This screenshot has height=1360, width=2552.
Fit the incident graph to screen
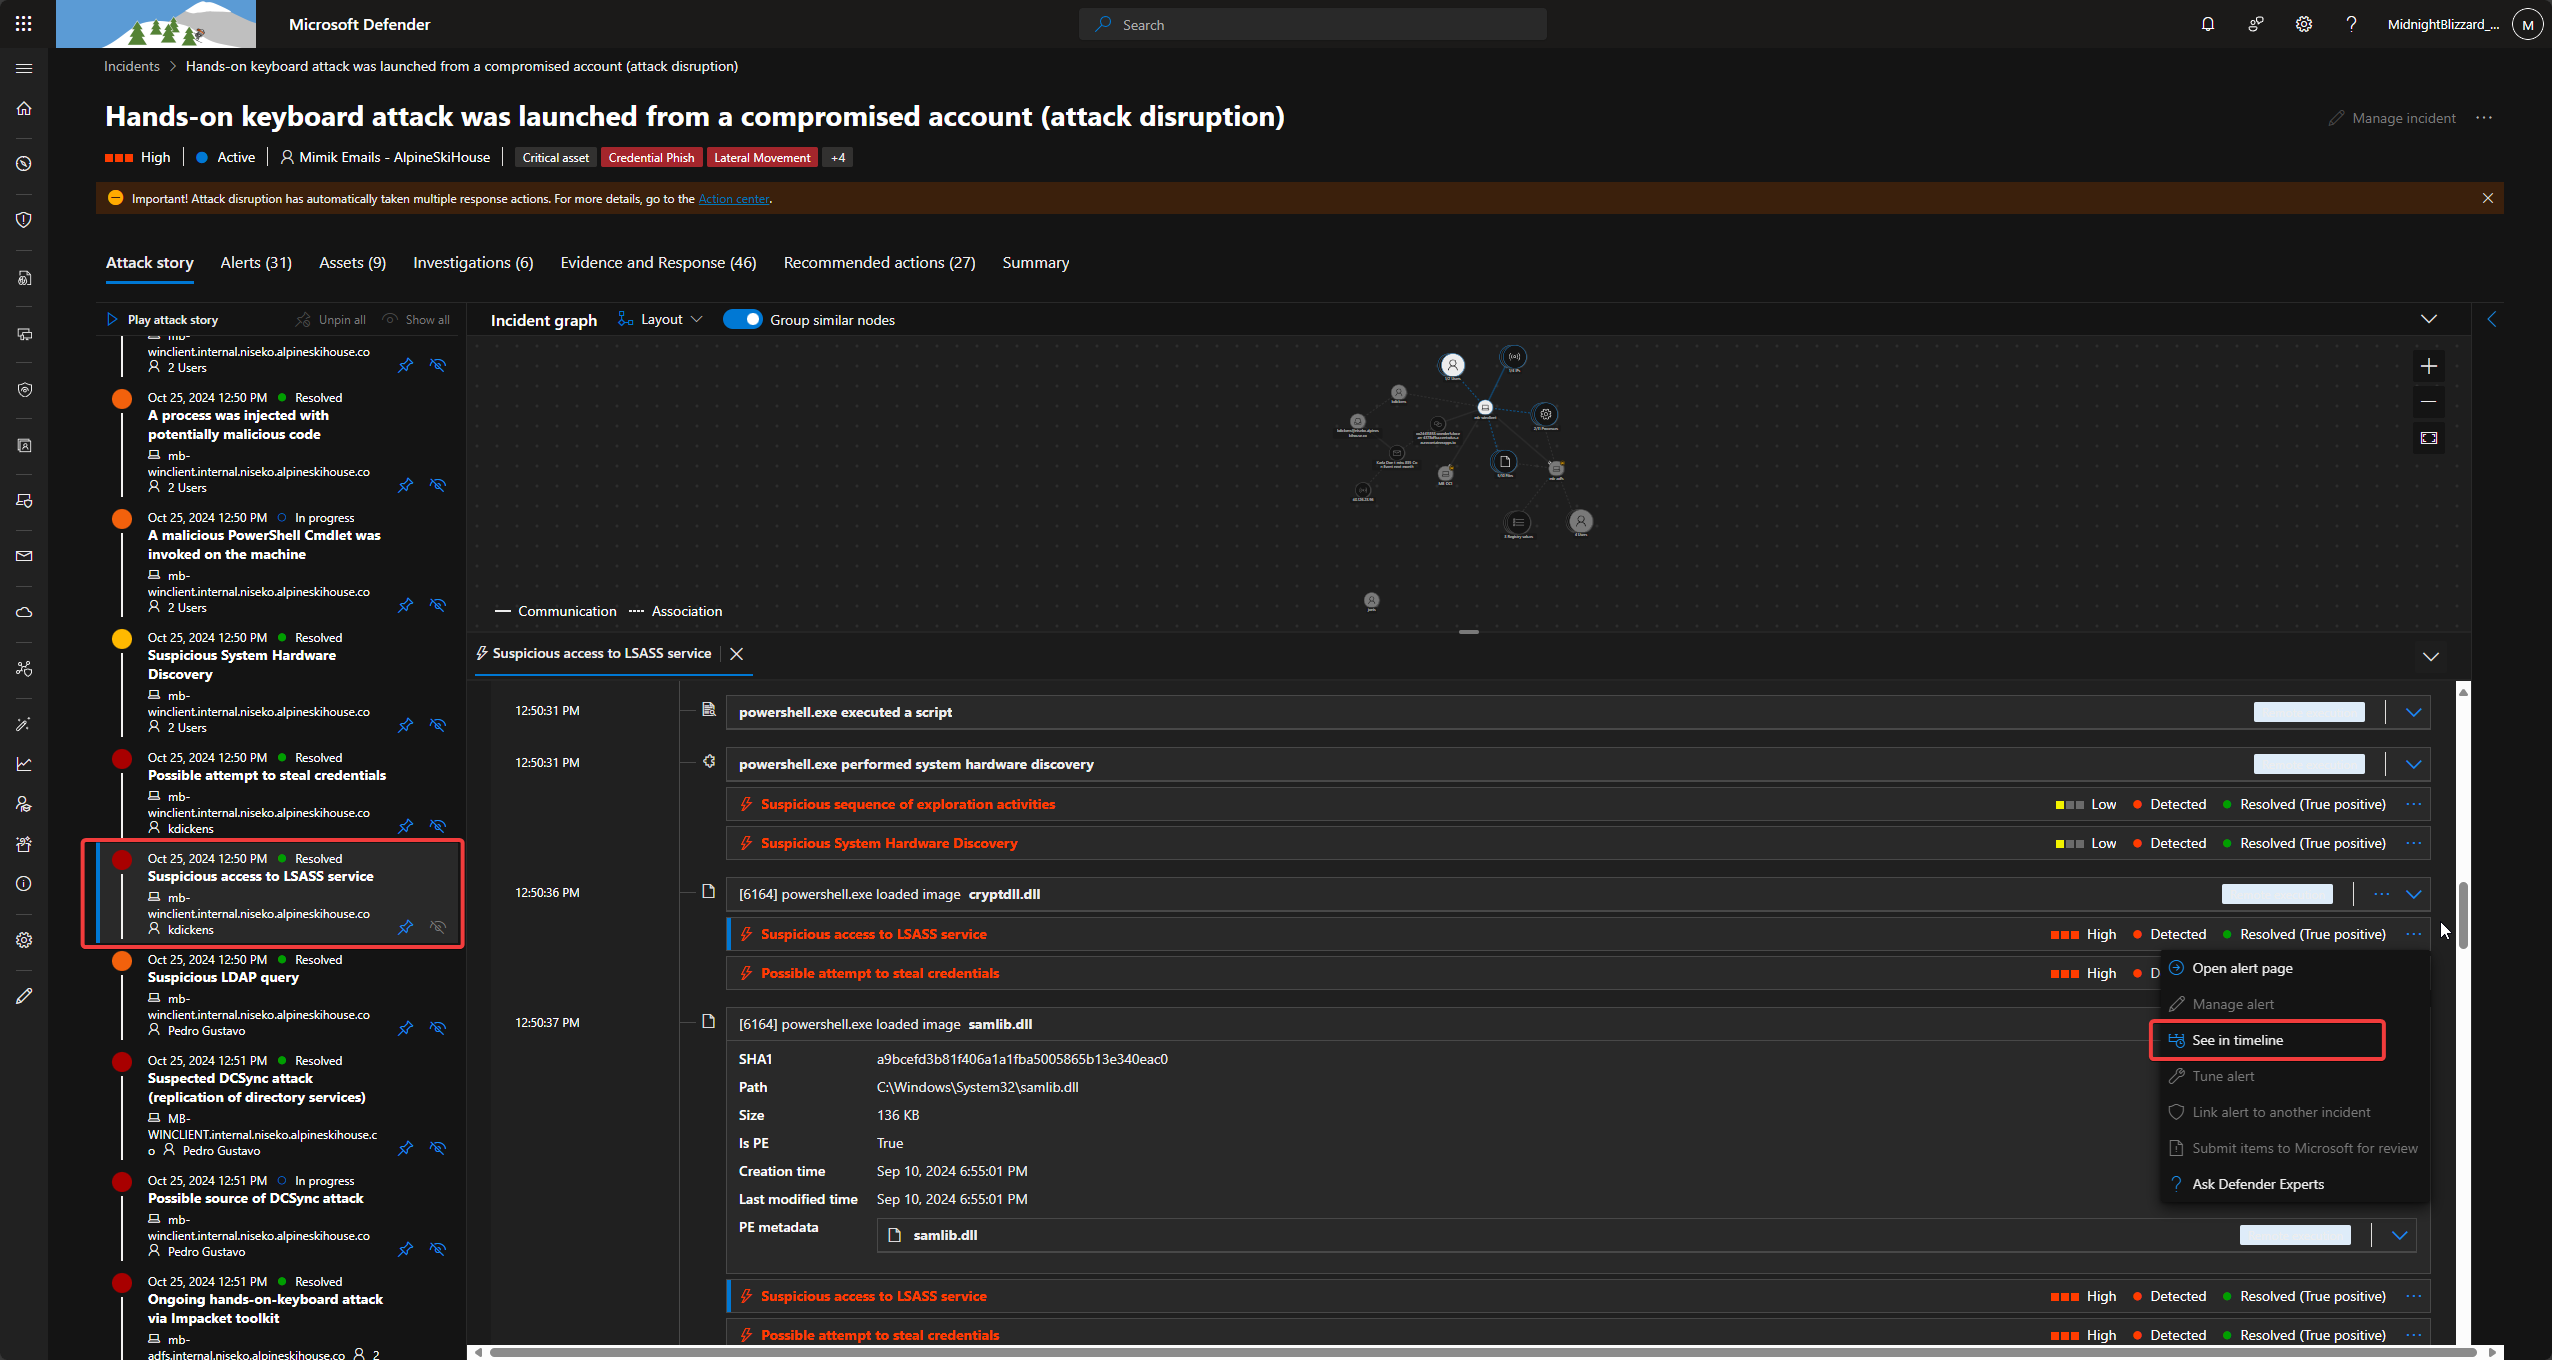pyautogui.click(x=2428, y=437)
